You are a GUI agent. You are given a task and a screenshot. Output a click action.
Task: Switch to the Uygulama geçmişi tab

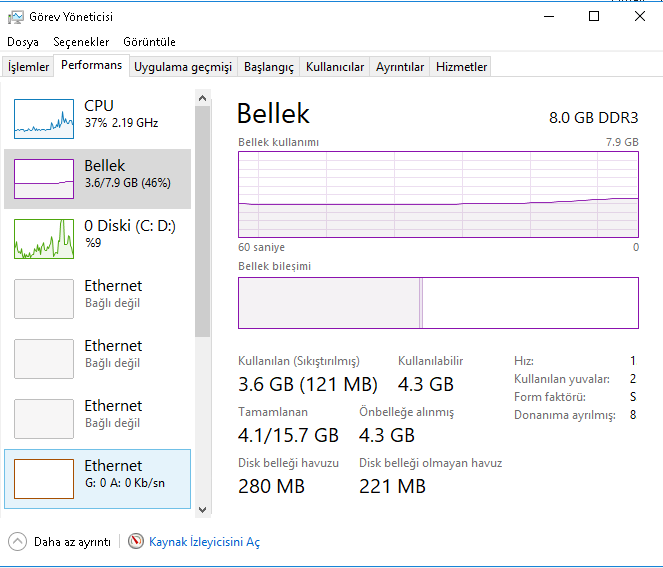[183, 67]
